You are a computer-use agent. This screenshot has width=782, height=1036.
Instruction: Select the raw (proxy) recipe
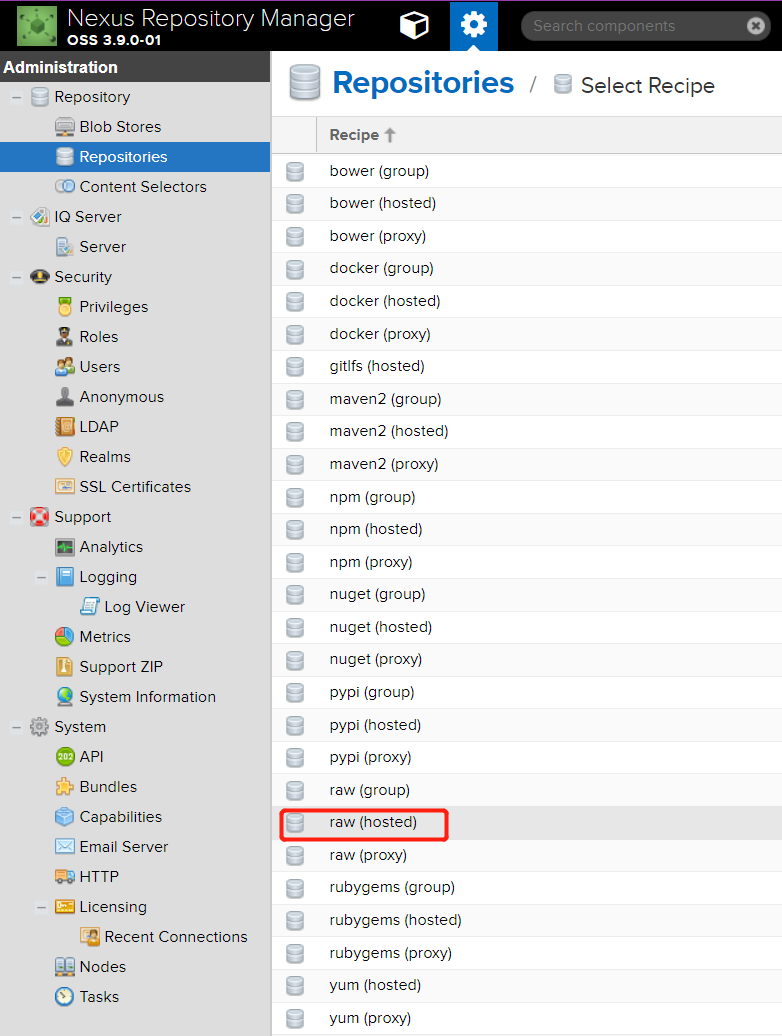[x=526, y=855]
